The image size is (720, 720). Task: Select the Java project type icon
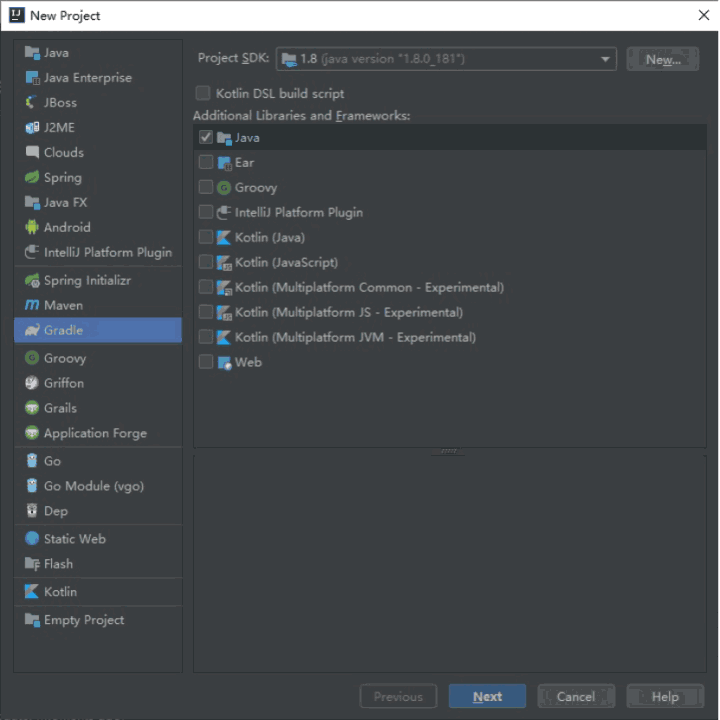click(32, 53)
